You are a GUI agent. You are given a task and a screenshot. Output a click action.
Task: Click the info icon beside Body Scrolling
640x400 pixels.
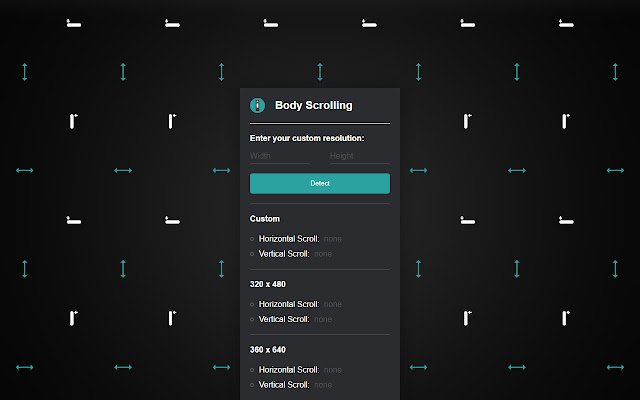[x=257, y=105]
